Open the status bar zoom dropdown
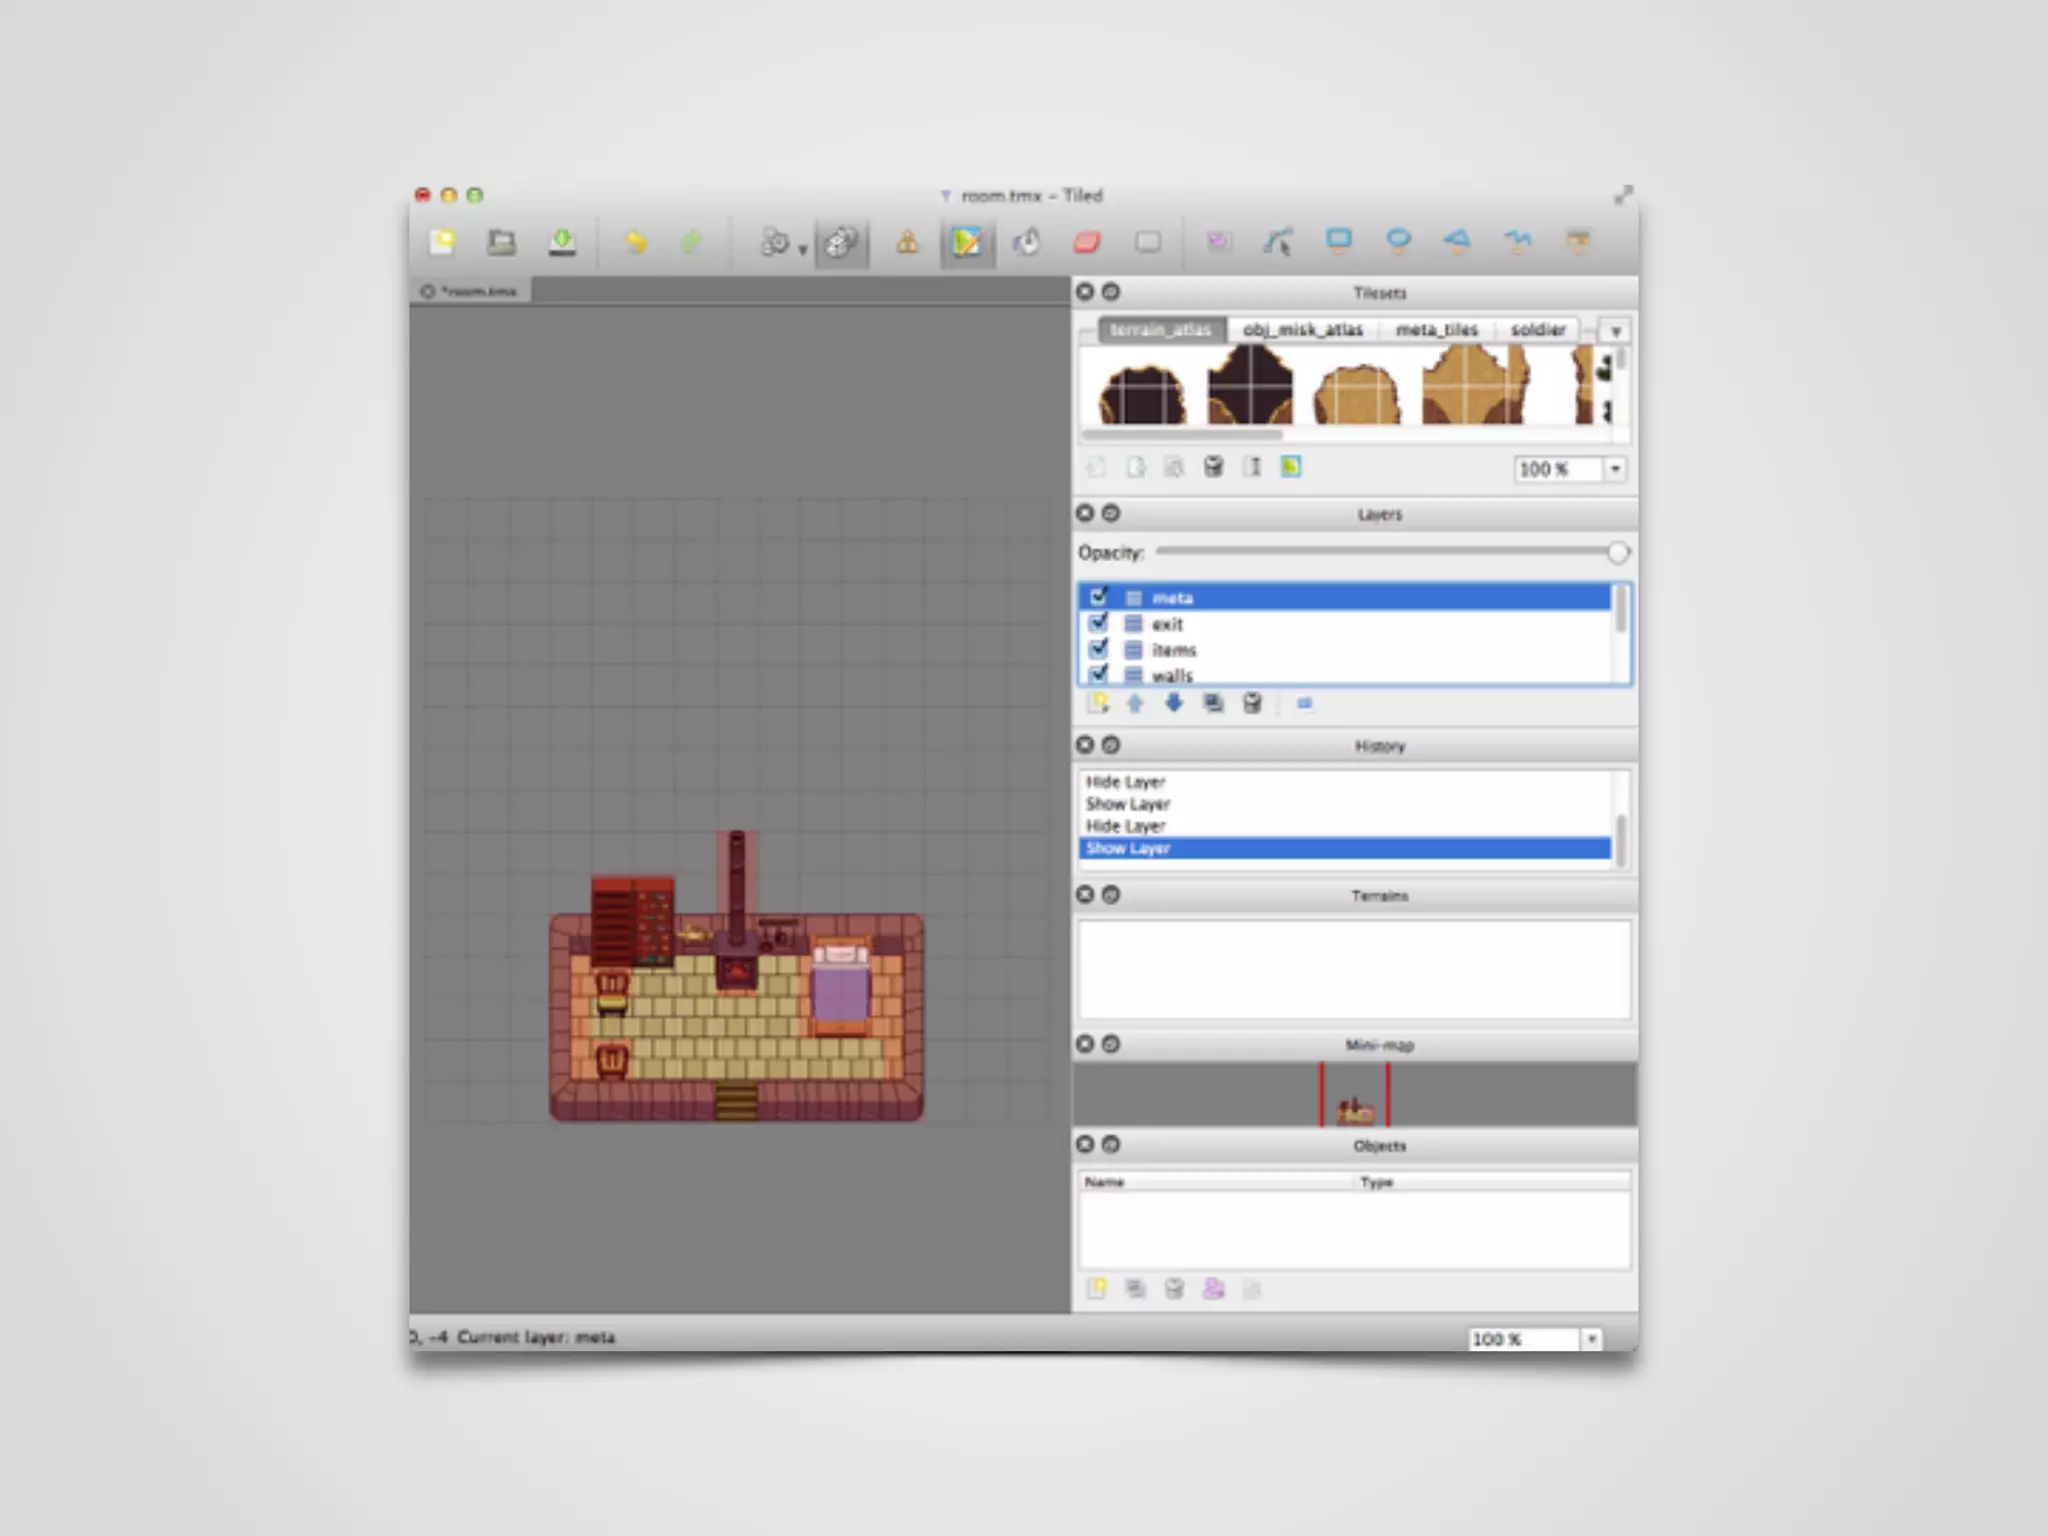Image resolution: width=2048 pixels, height=1536 pixels. 1591,1339
